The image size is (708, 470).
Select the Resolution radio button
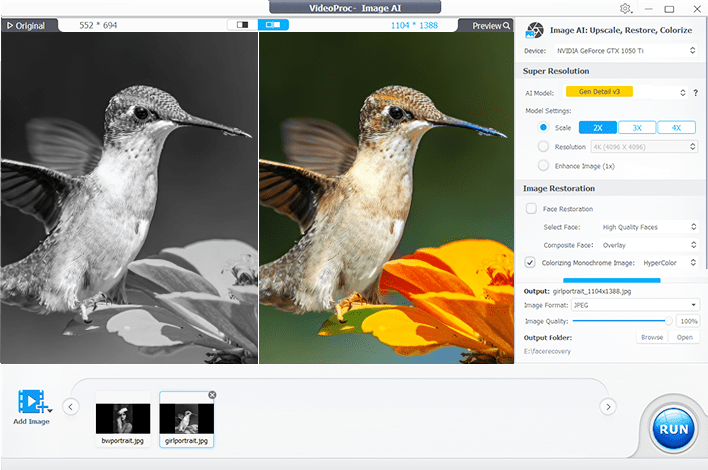tap(543, 146)
